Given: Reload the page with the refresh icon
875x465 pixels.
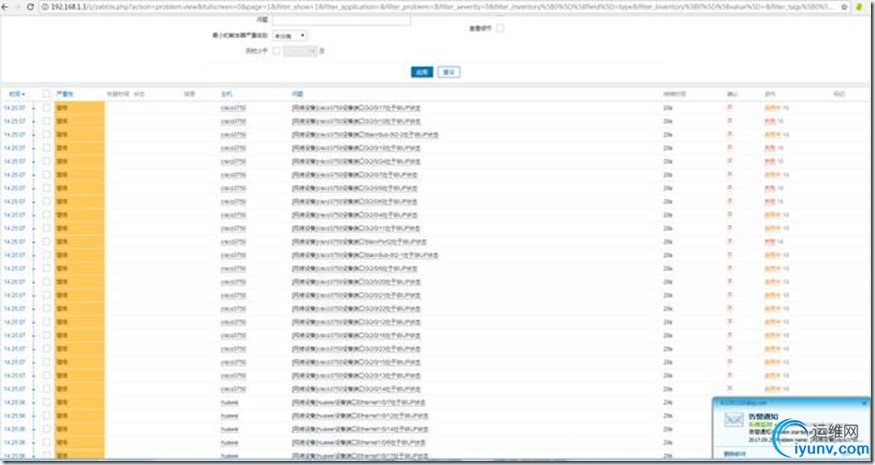Looking at the screenshot, I should 30,7.
